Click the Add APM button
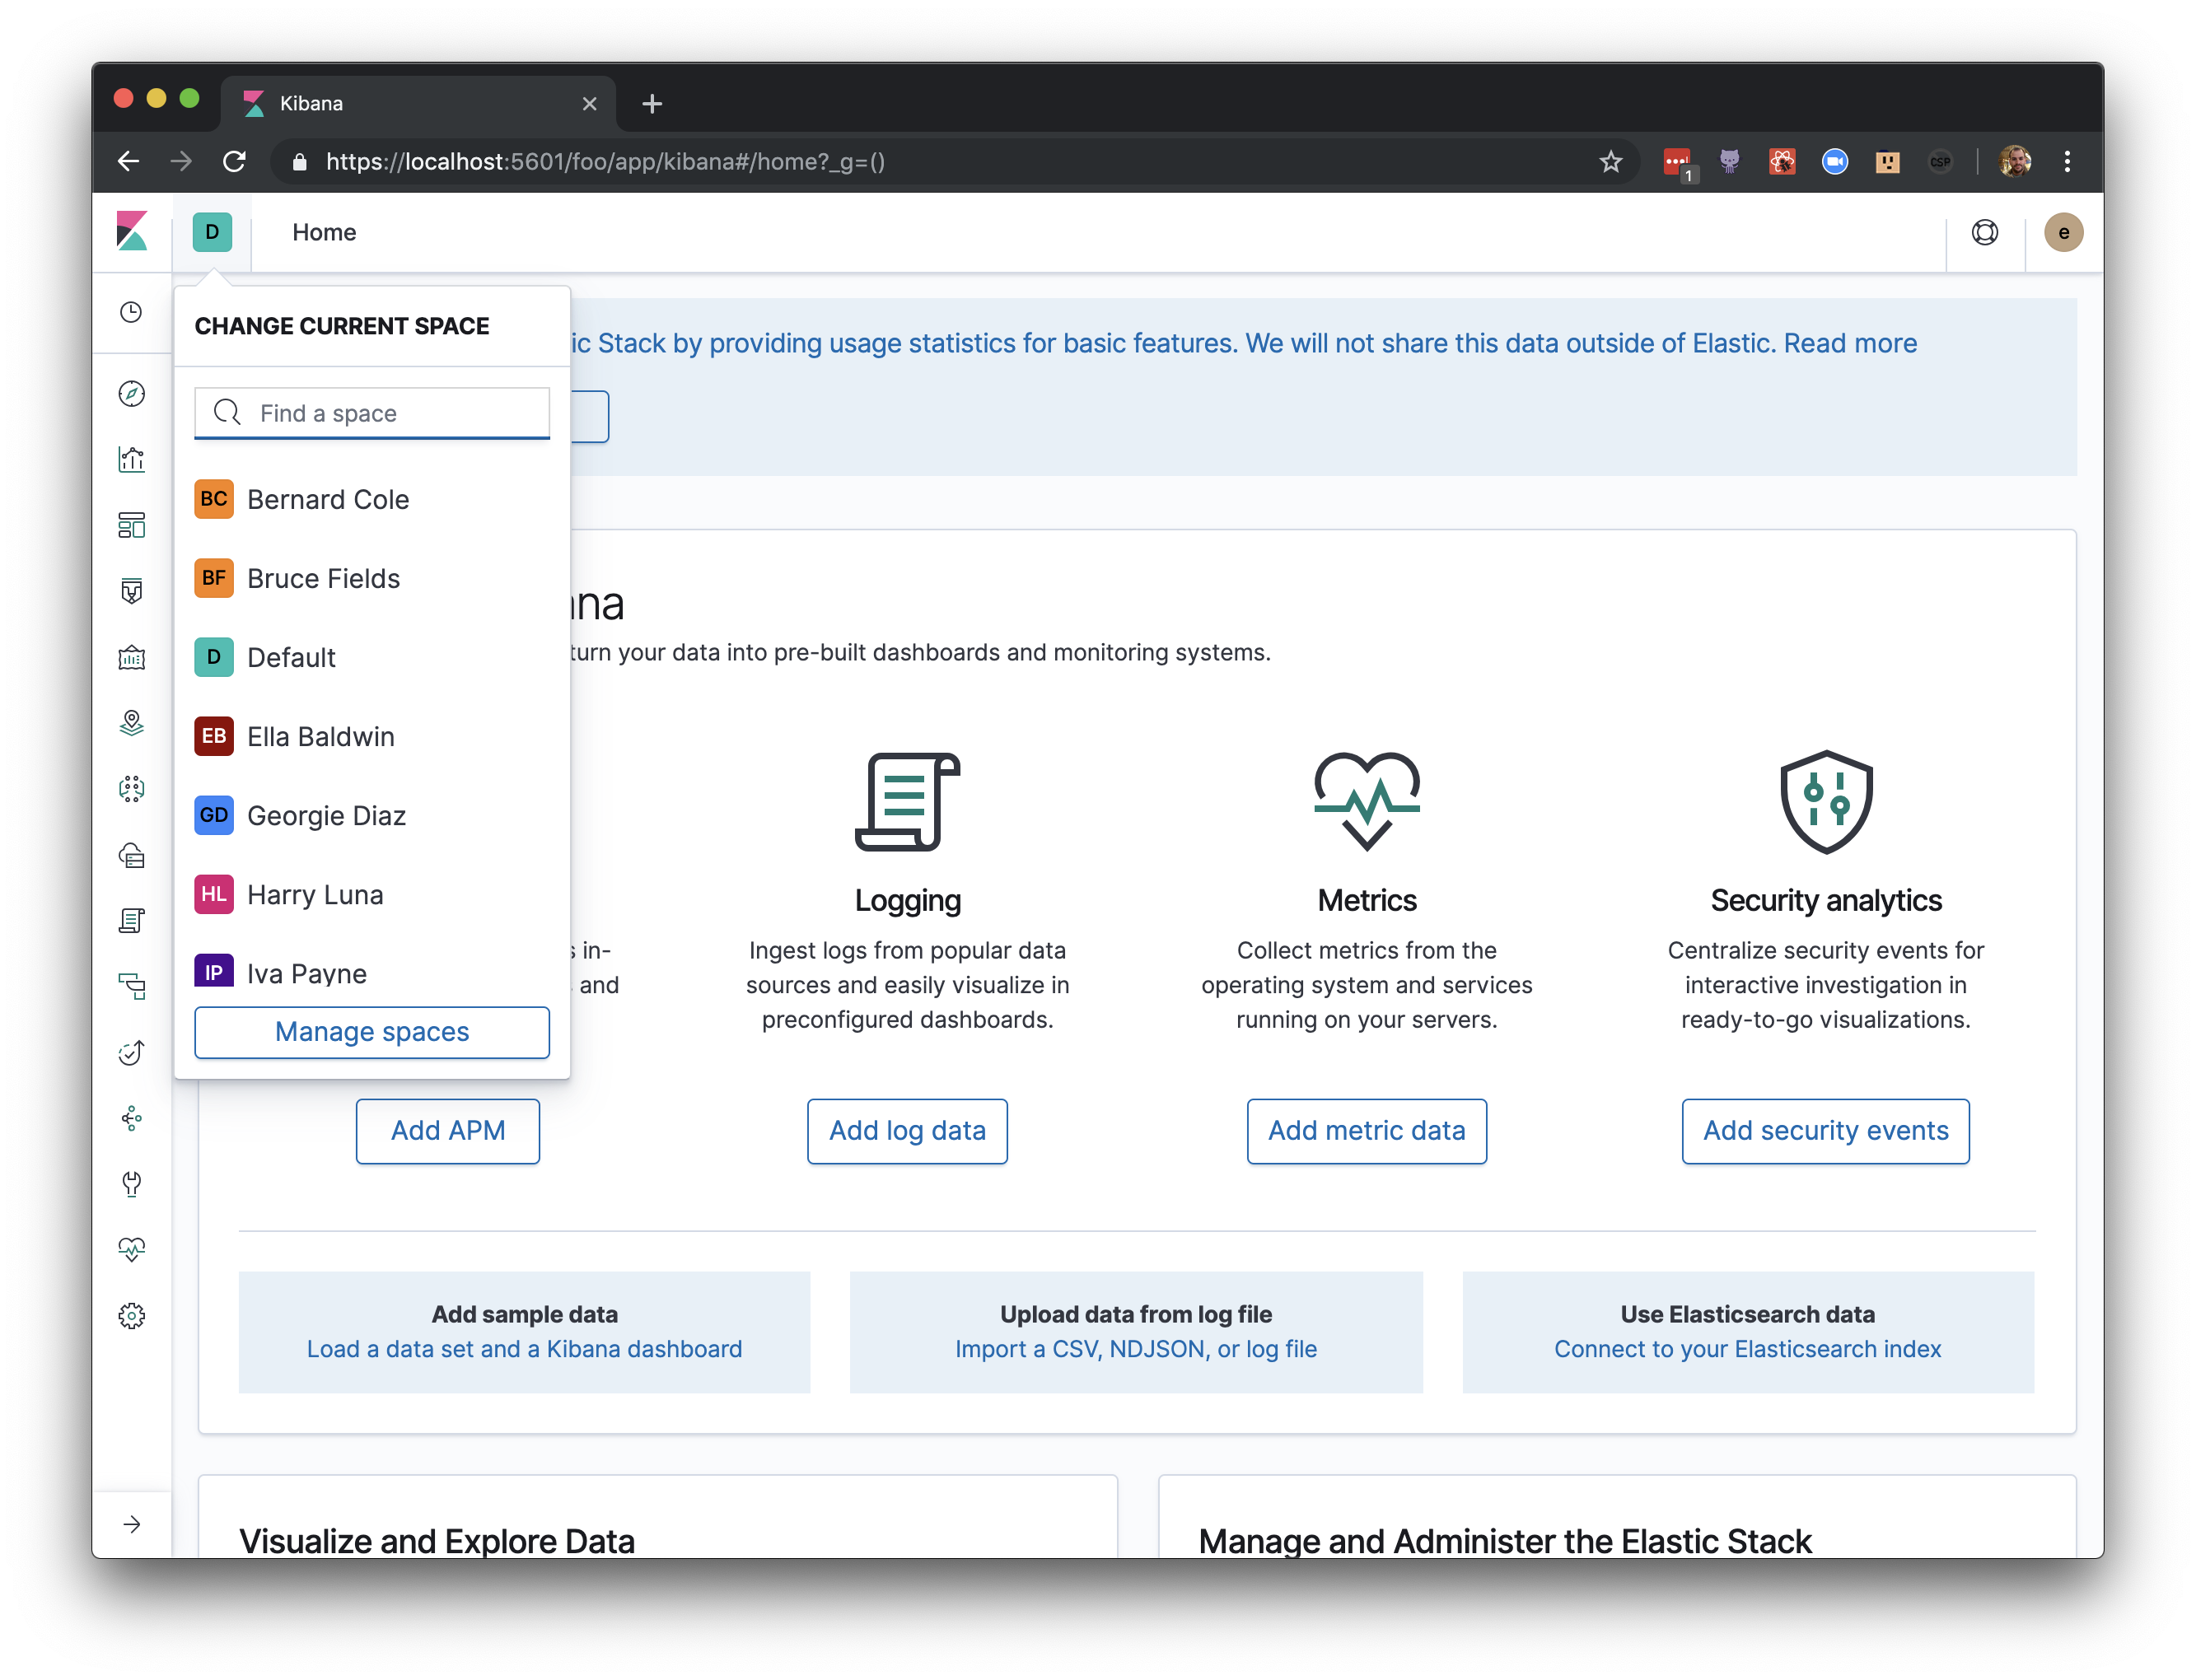 [448, 1131]
